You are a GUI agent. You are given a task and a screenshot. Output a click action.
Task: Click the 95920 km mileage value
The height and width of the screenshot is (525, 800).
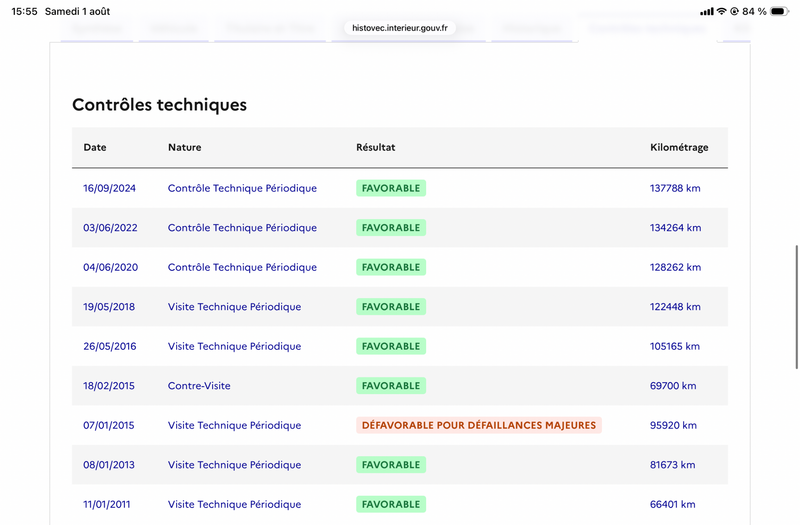pyautogui.click(x=673, y=426)
